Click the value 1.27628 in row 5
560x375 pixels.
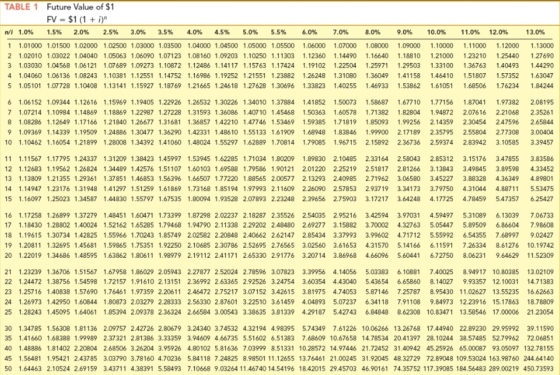pos(254,86)
